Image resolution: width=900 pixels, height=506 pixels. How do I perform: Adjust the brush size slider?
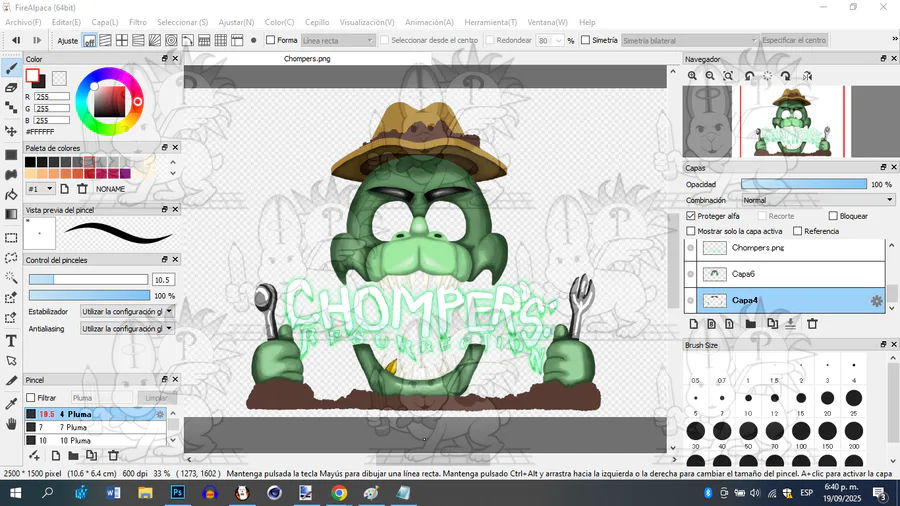coord(88,279)
